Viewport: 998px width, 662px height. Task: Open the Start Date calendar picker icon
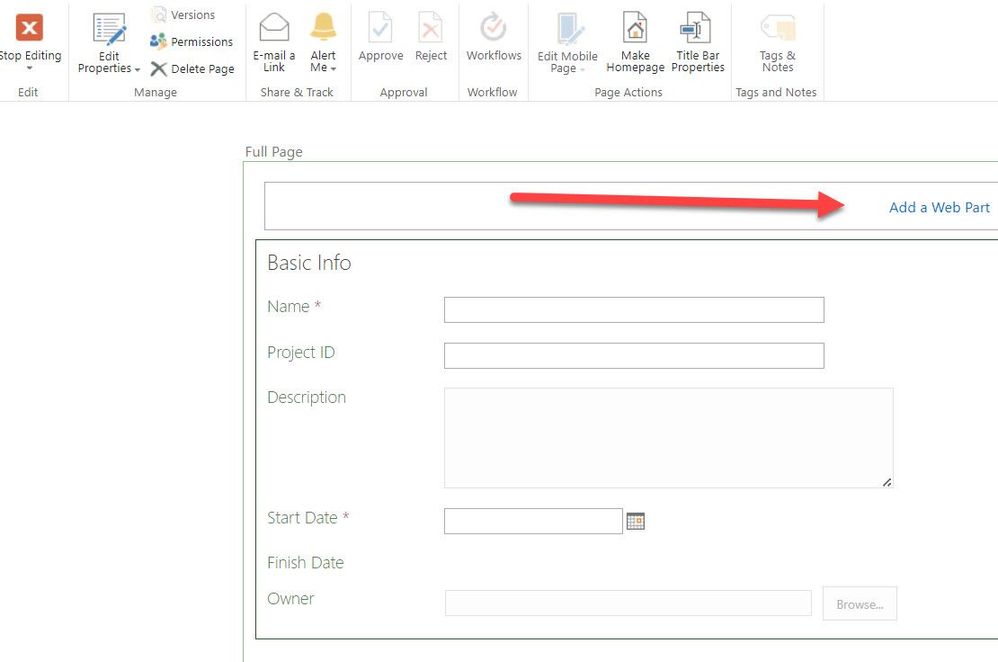(x=635, y=521)
